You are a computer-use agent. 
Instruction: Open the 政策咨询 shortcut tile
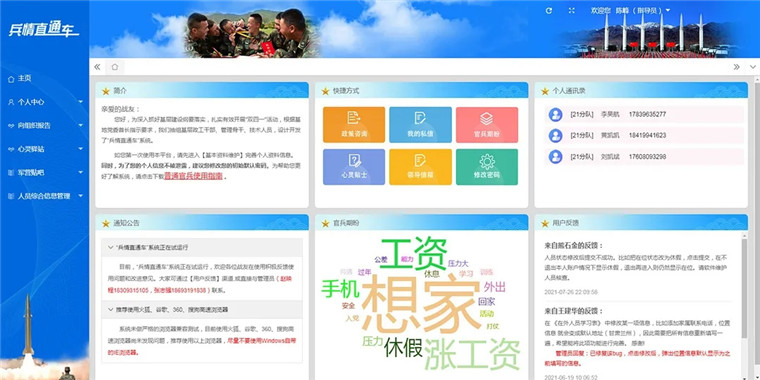pos(354,125)
